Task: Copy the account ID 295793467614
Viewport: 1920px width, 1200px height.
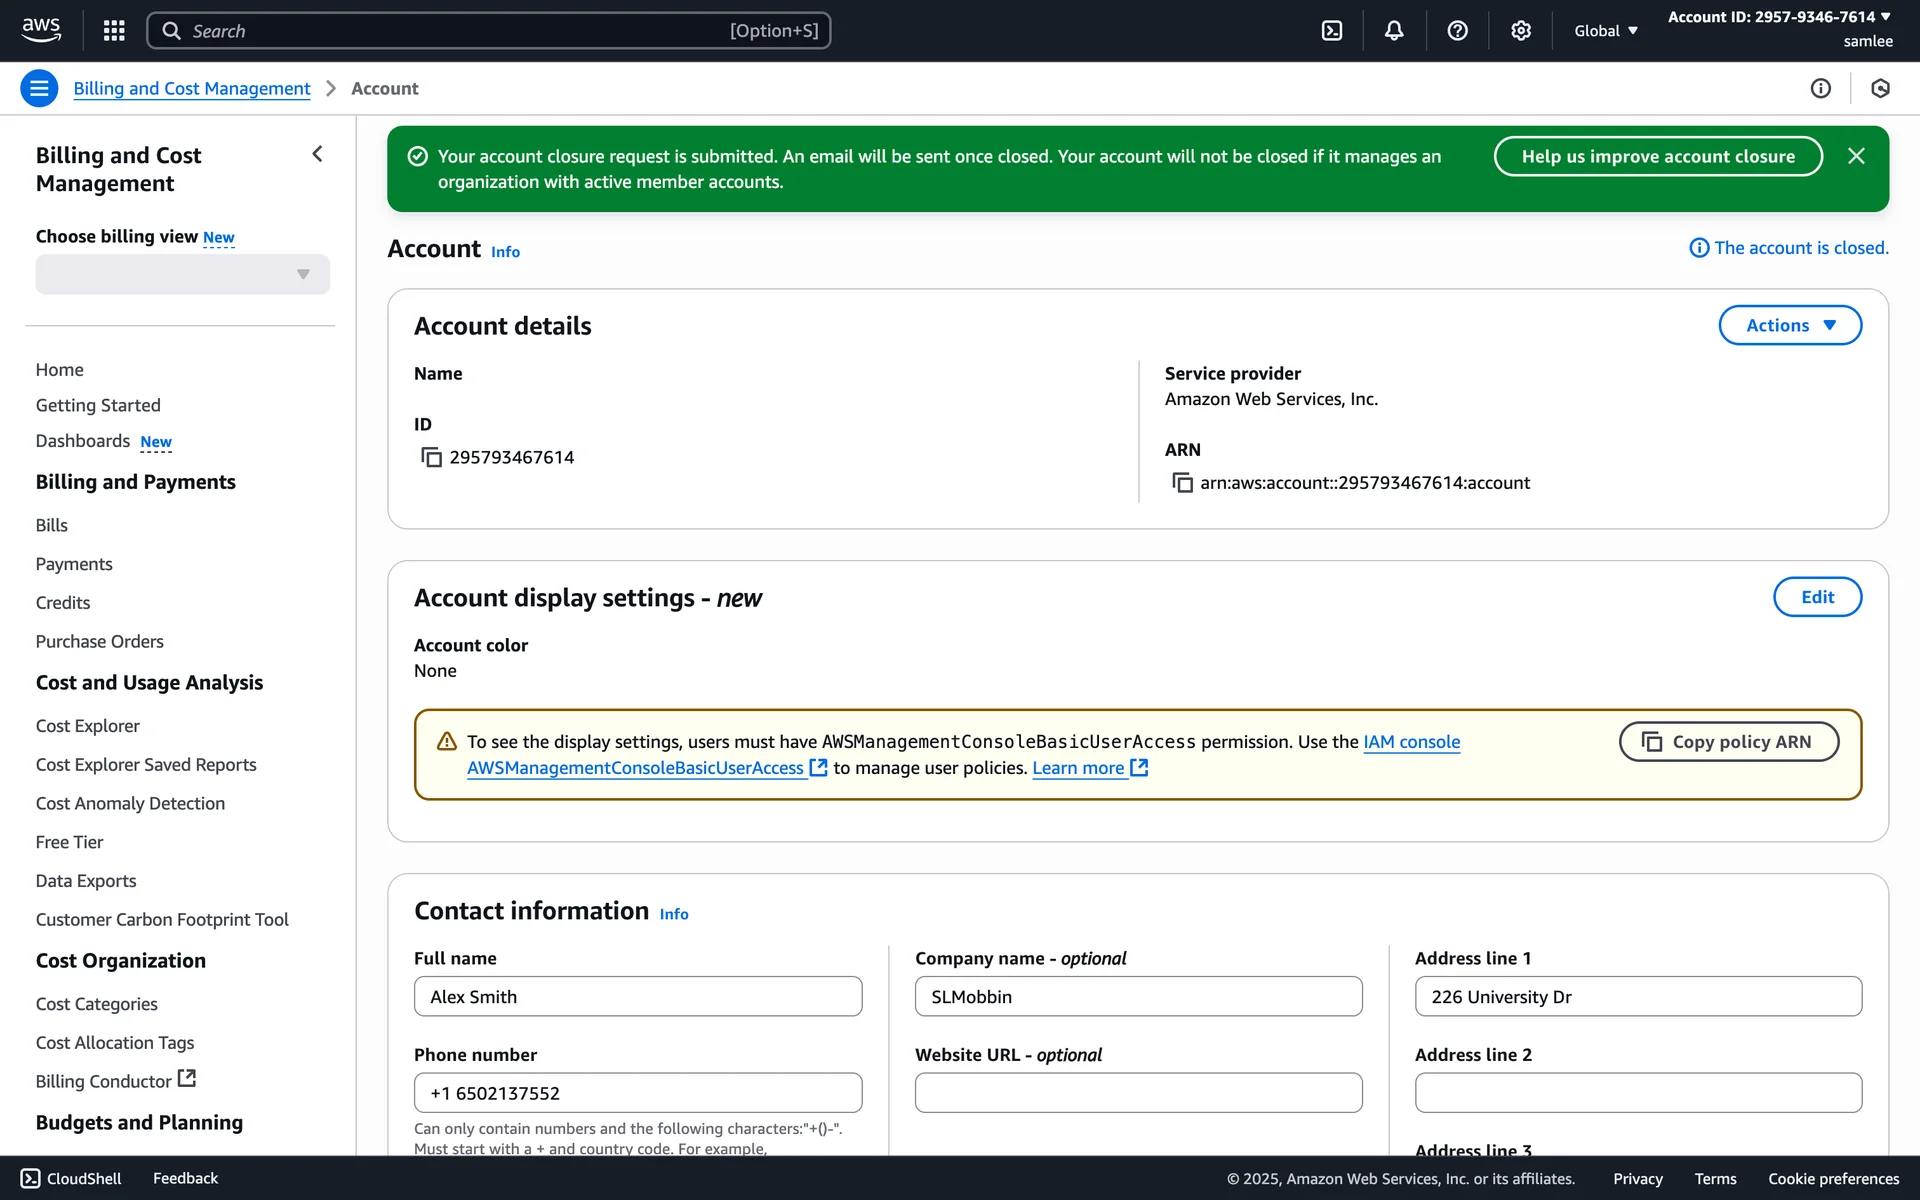Action: click(x=431, y=457)
